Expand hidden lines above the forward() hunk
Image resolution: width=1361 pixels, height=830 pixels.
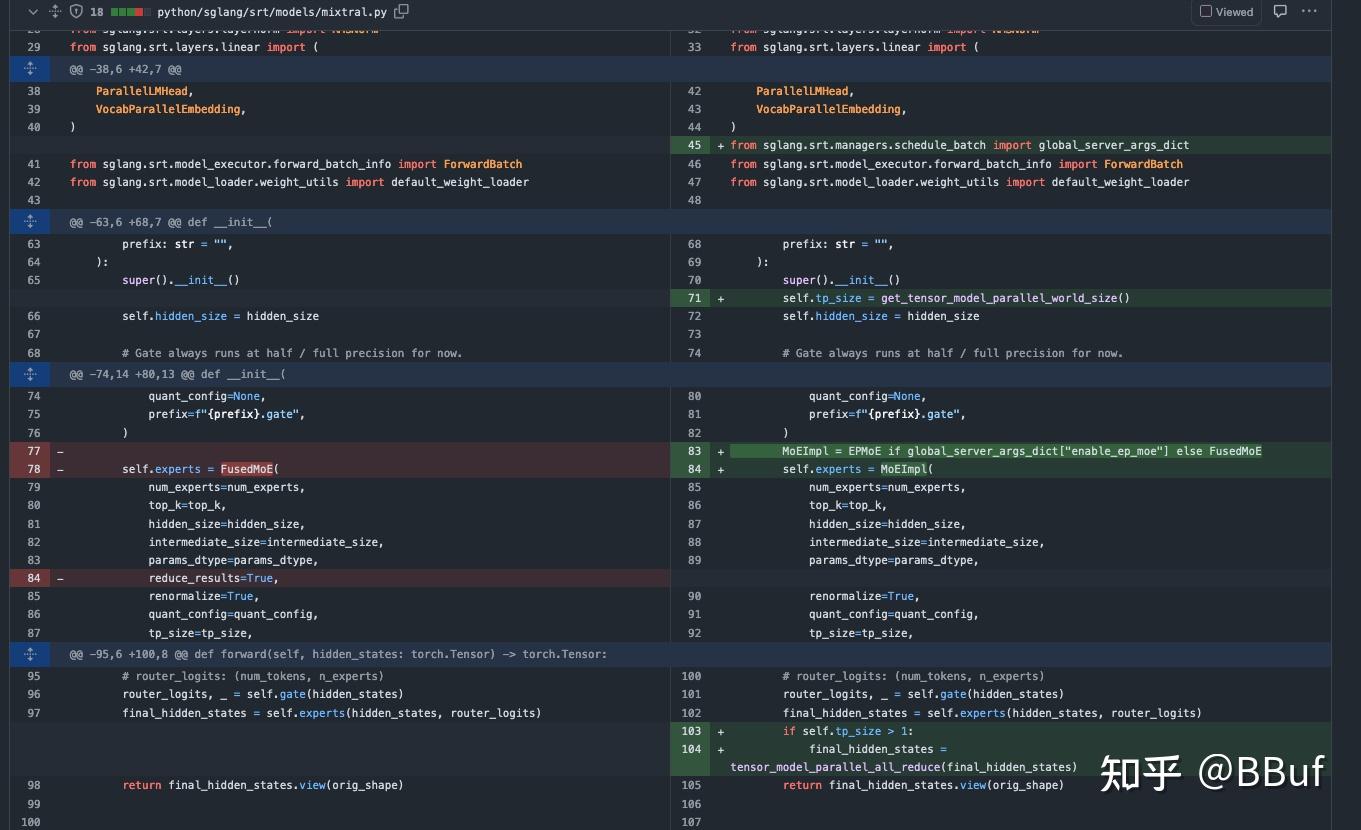coord(30,654)
